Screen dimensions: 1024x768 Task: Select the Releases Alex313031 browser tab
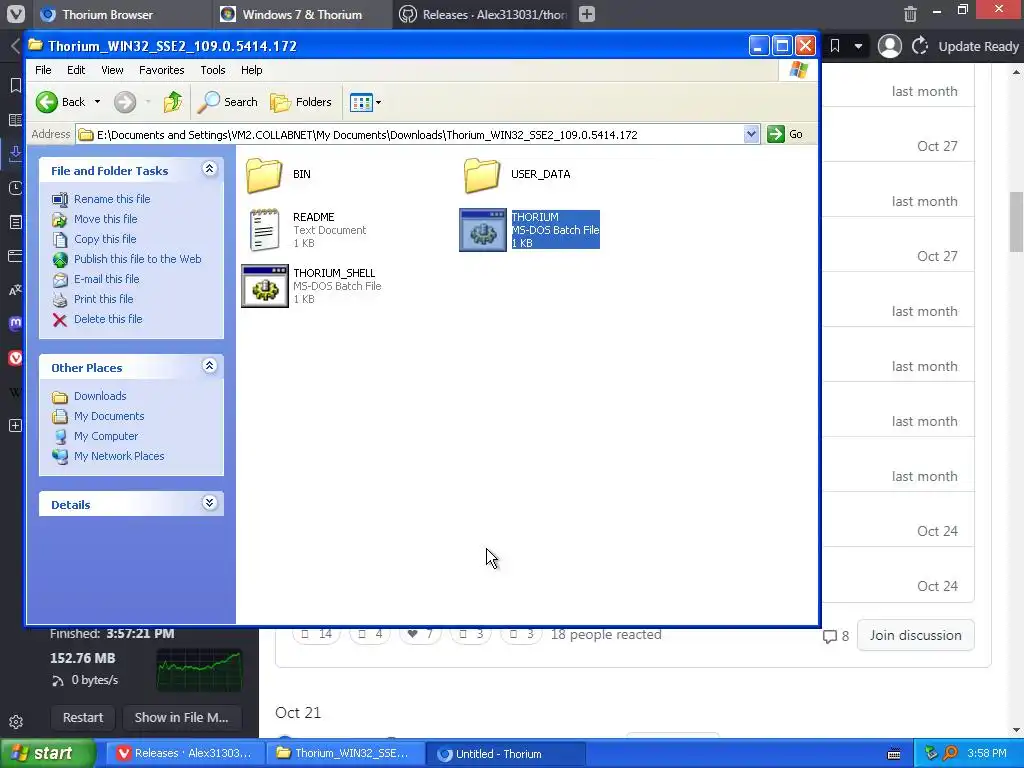[x=483, y=14]
